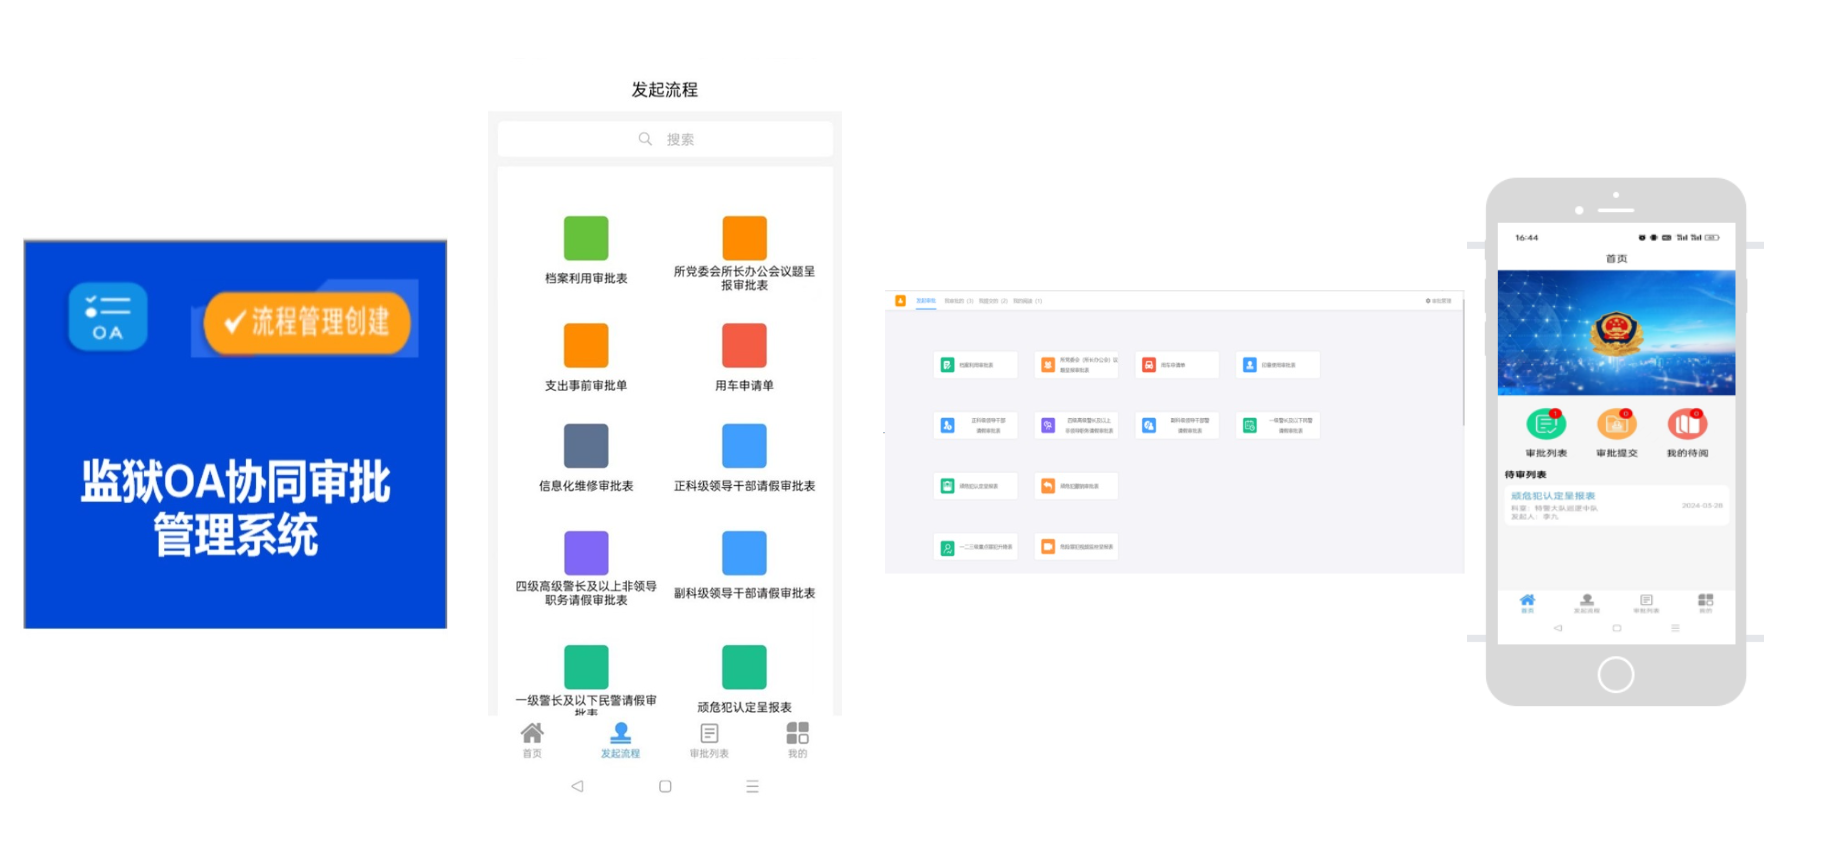Open the red car 用车申请单 card in web view
This screenshot has width=1827, height=858.
[1177, 365]
